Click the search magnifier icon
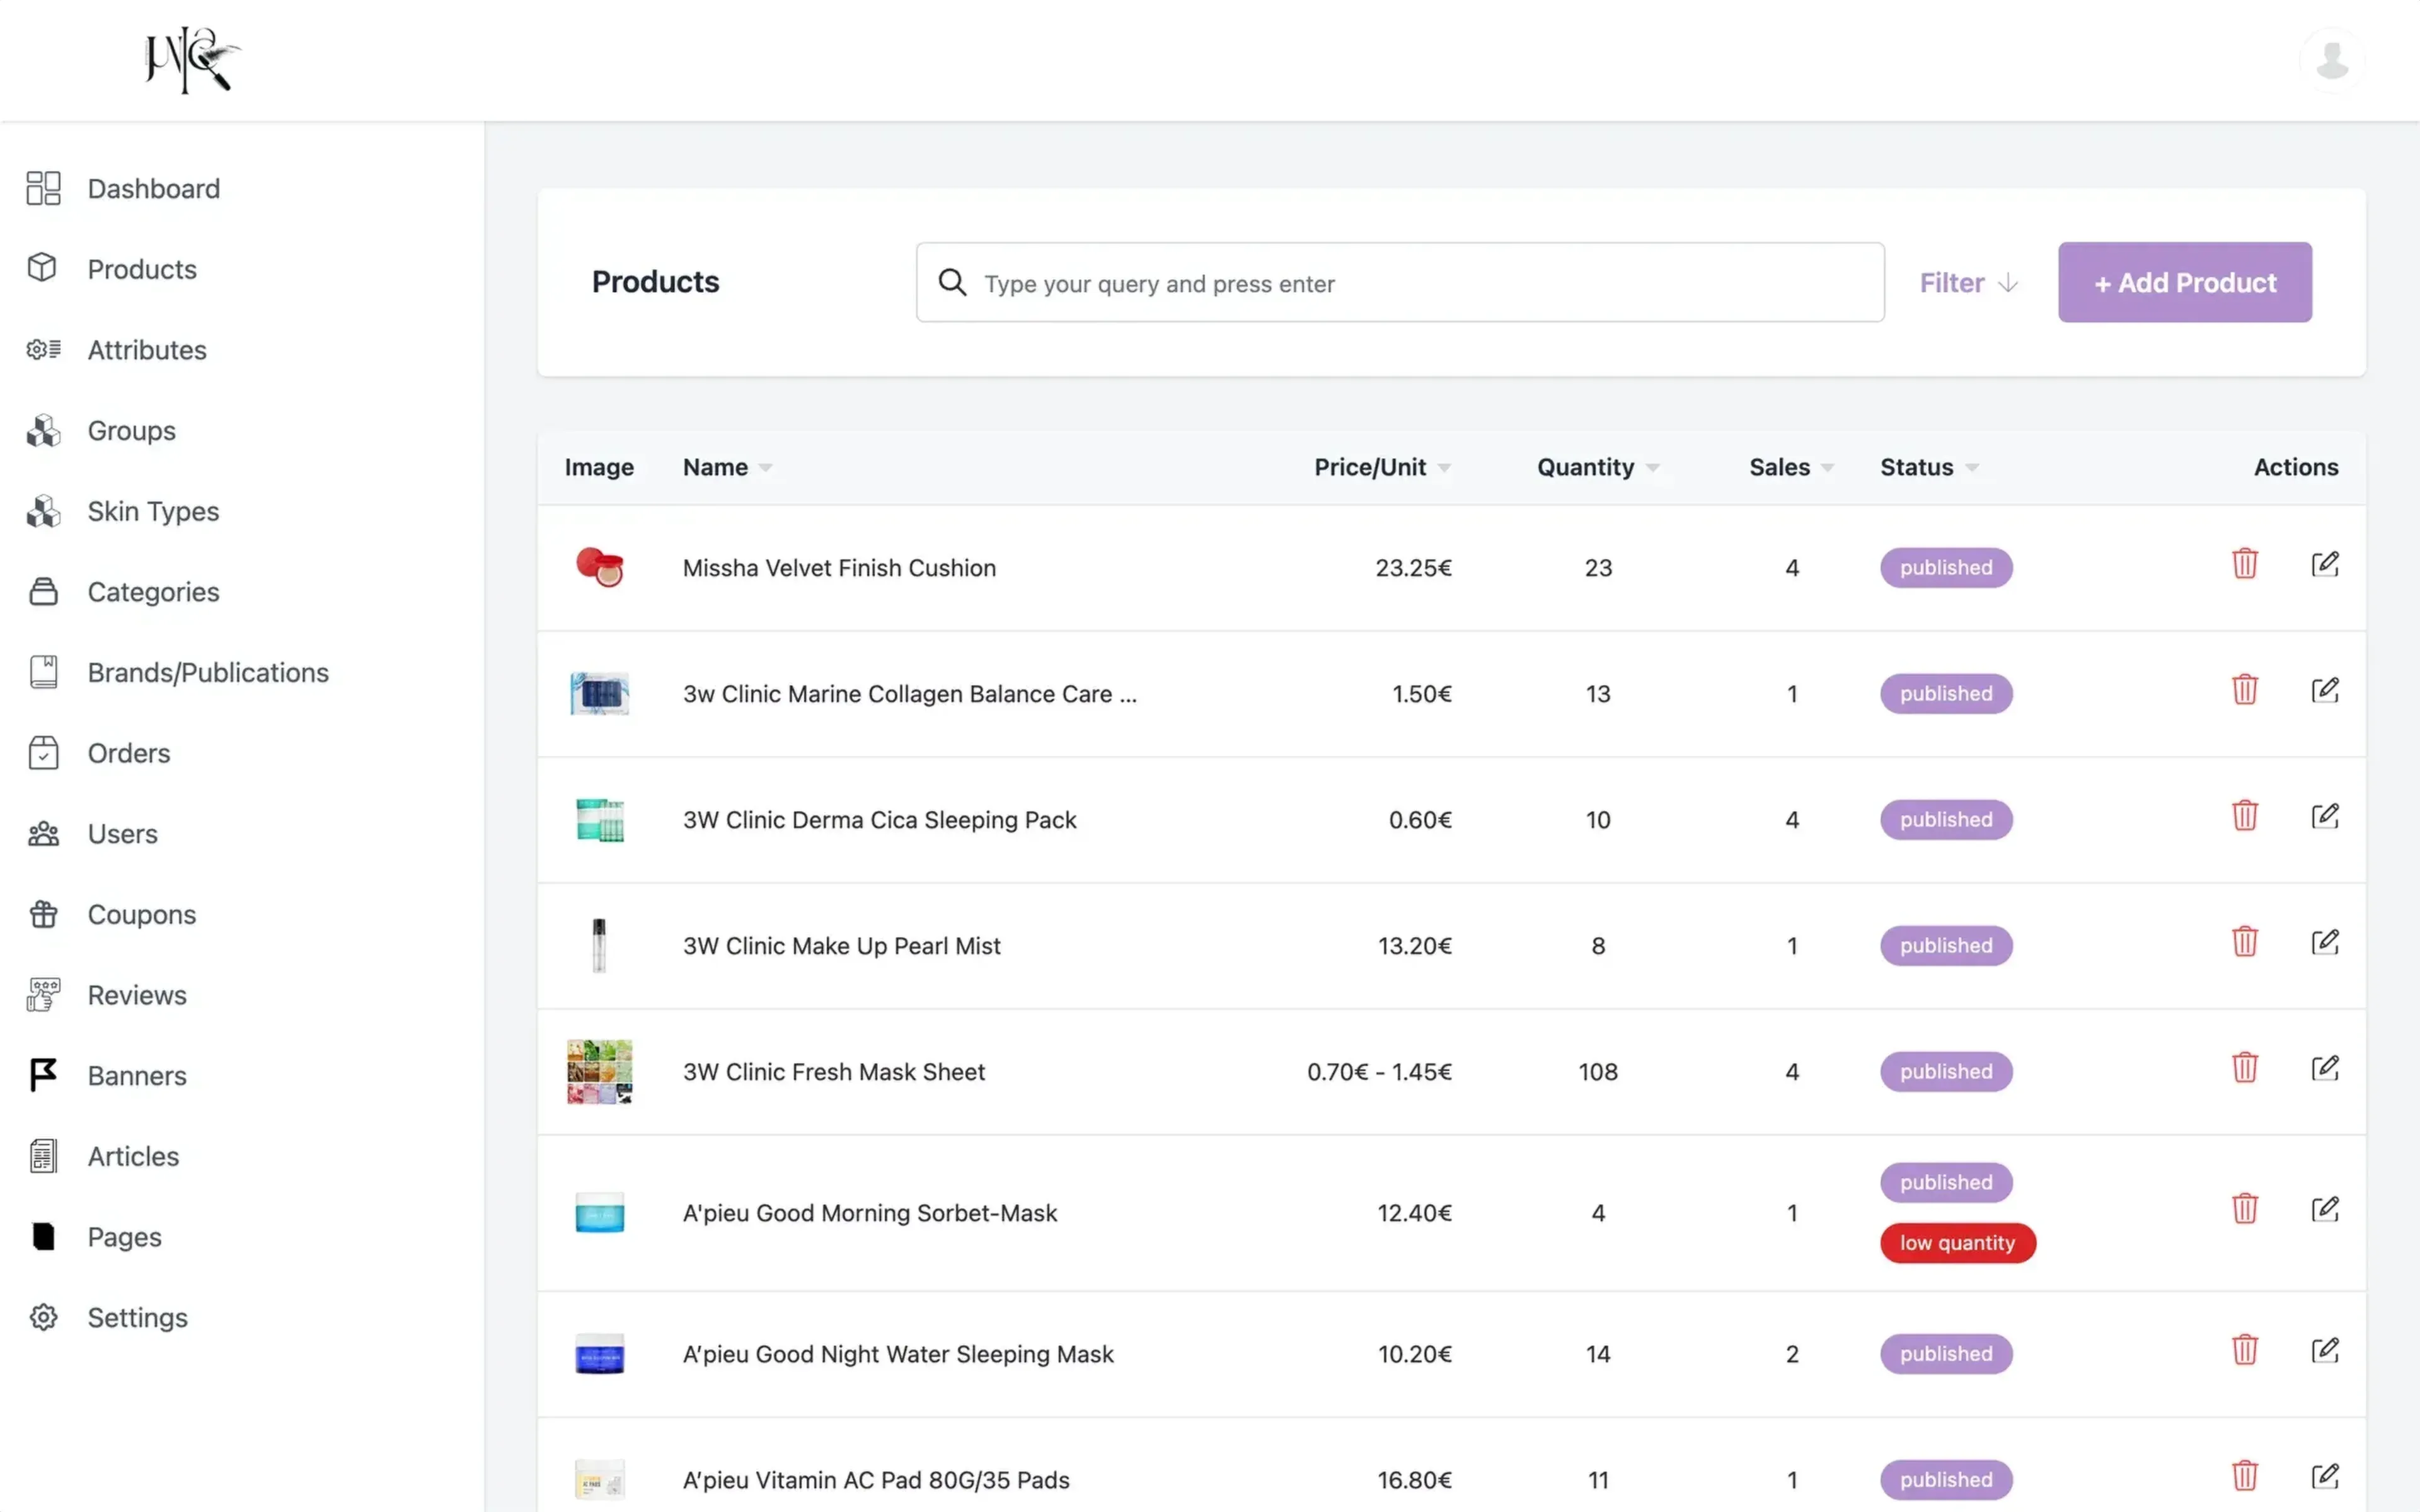The width and height of the screenshot is (2420, 1512). click(x=952, y=283)
